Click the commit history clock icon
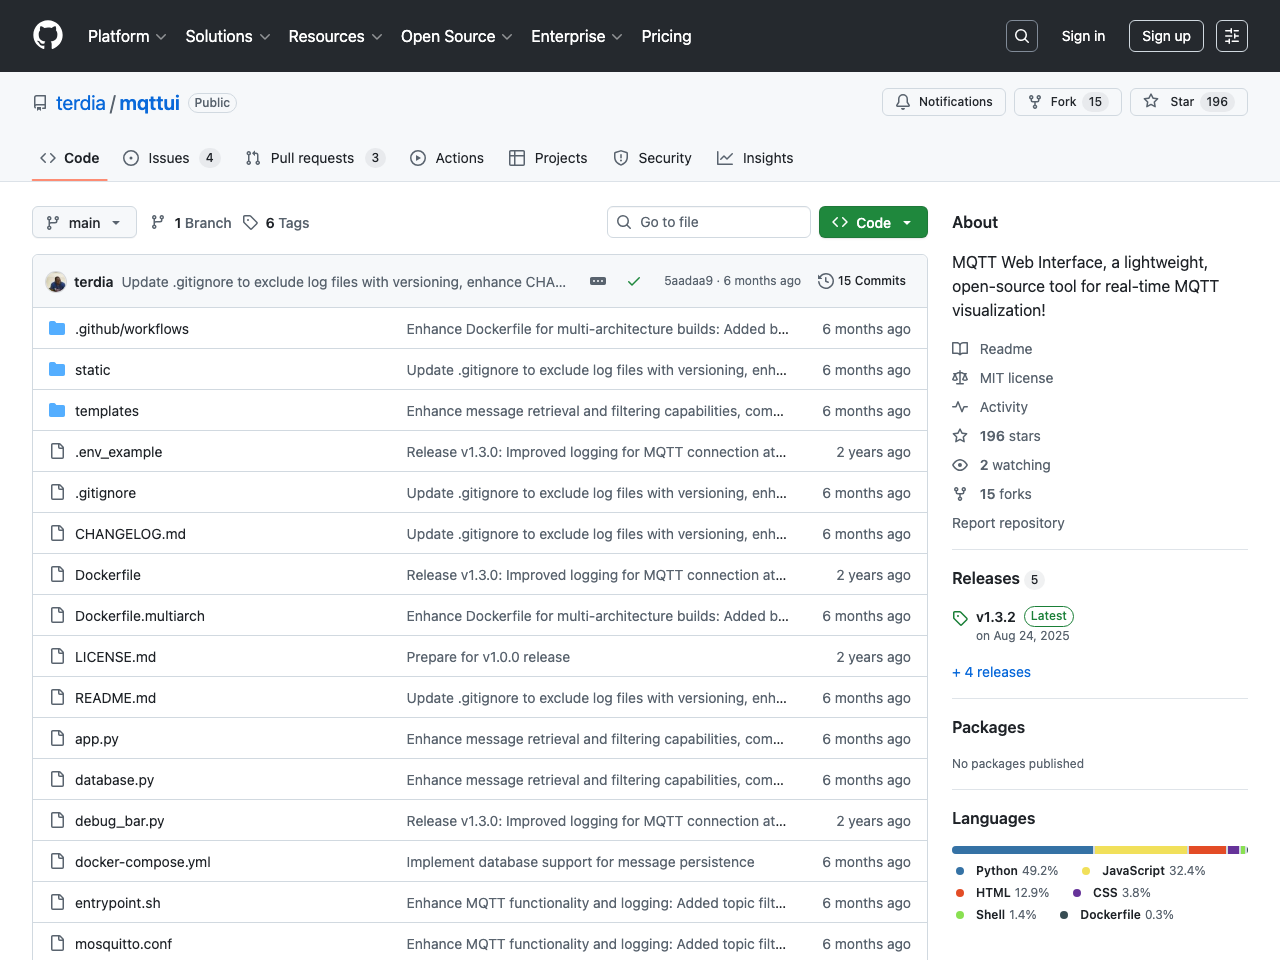The image size is (1280, 960). click(x=825, y=281)
